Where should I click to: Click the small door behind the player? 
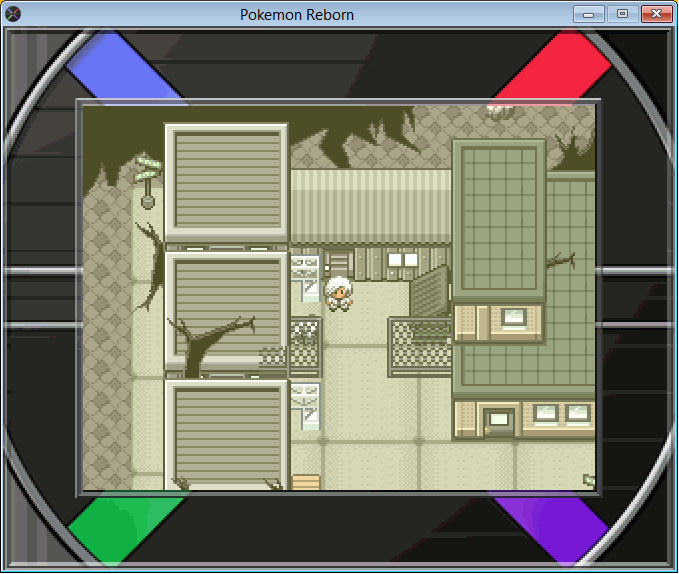point(338,262)
